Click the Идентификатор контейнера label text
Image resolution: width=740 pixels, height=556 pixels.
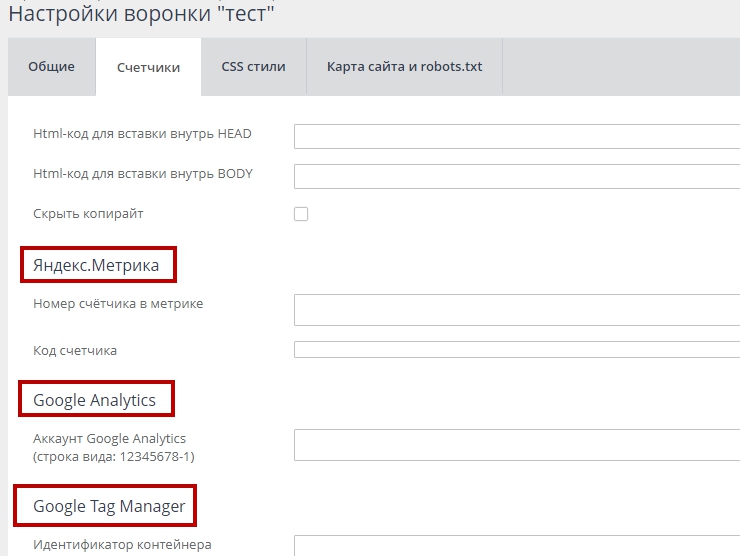point(122,545)
